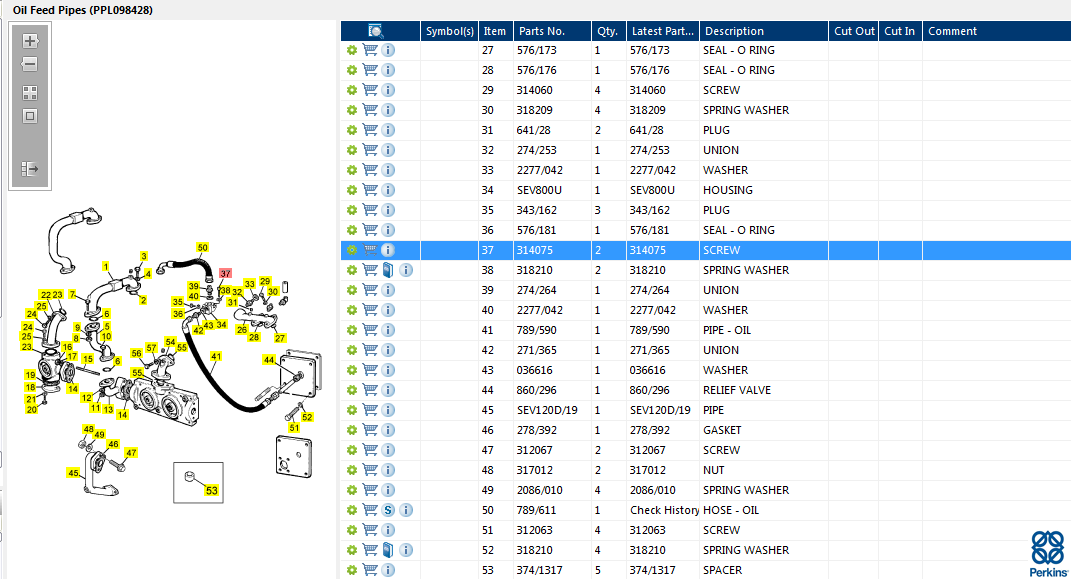Image resolution: width=1071 pixels, height=579 pixels.
Task: Sort by Parts No. column header
Action: point(552,31)
